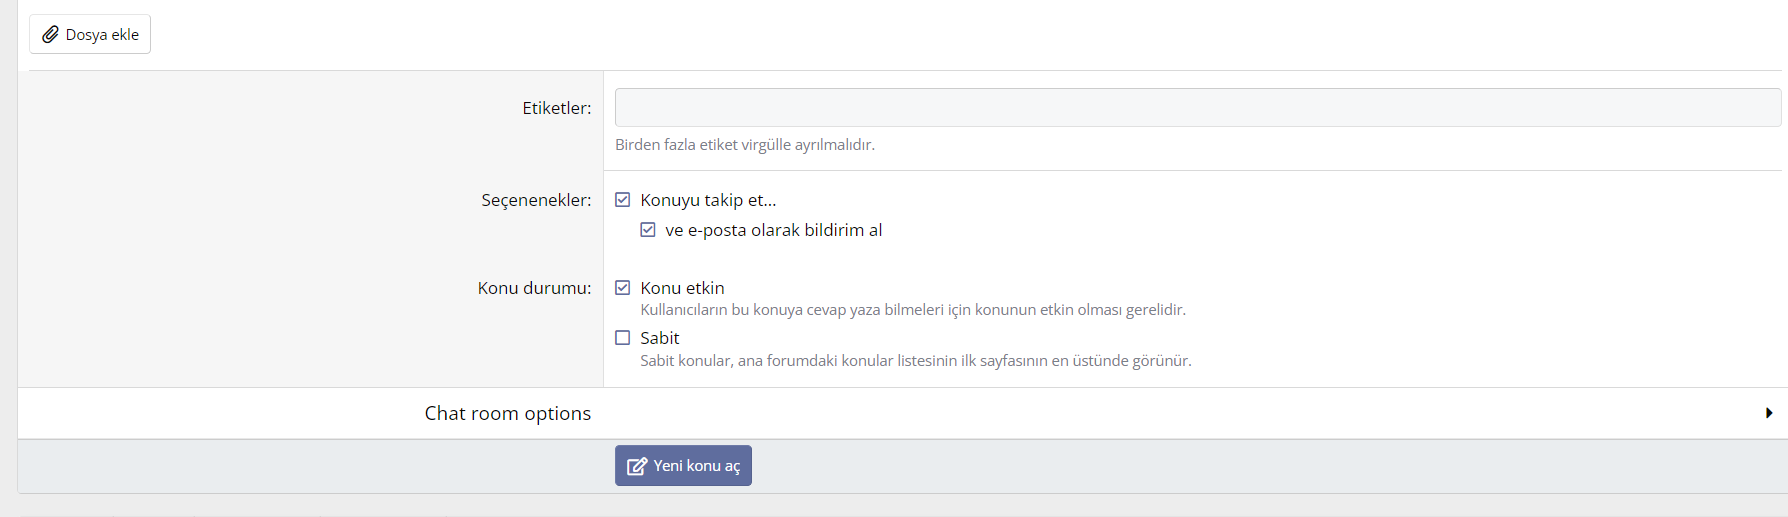Viewport: 1788px width, 517px height.
Task: Expand using the Chat room options arrow
Action: pyautogui.click(x=1768, y=413)
